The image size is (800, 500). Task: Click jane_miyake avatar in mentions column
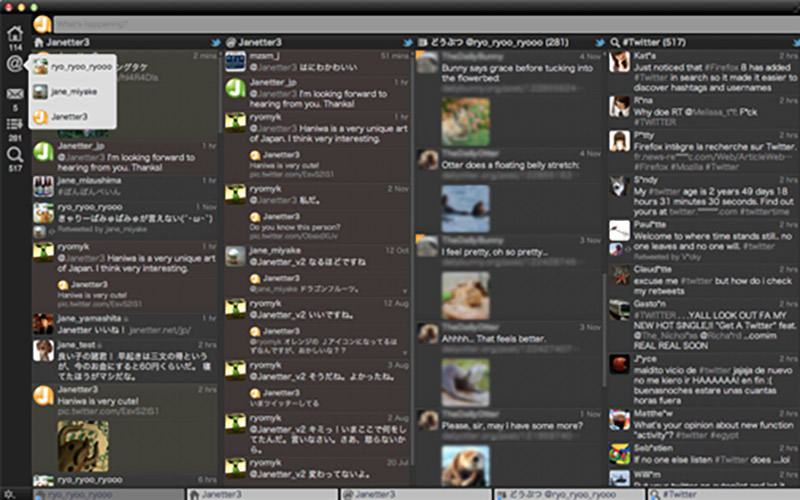[236, 257]
